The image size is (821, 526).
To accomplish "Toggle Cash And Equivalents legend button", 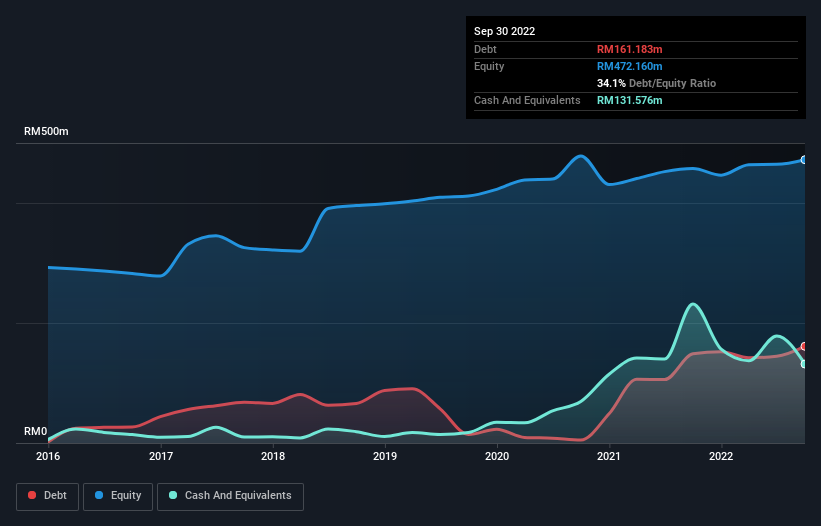I will [x=230, y=496].
